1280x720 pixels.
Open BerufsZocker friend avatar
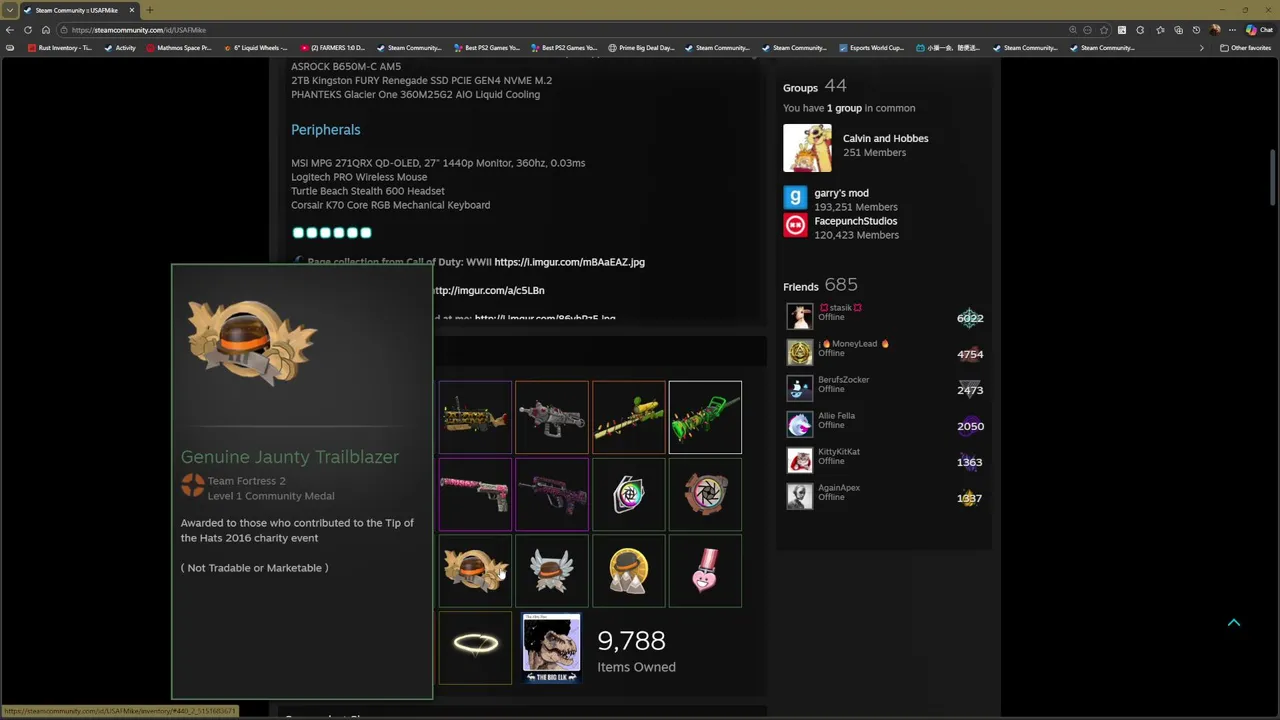coord(799,389)
